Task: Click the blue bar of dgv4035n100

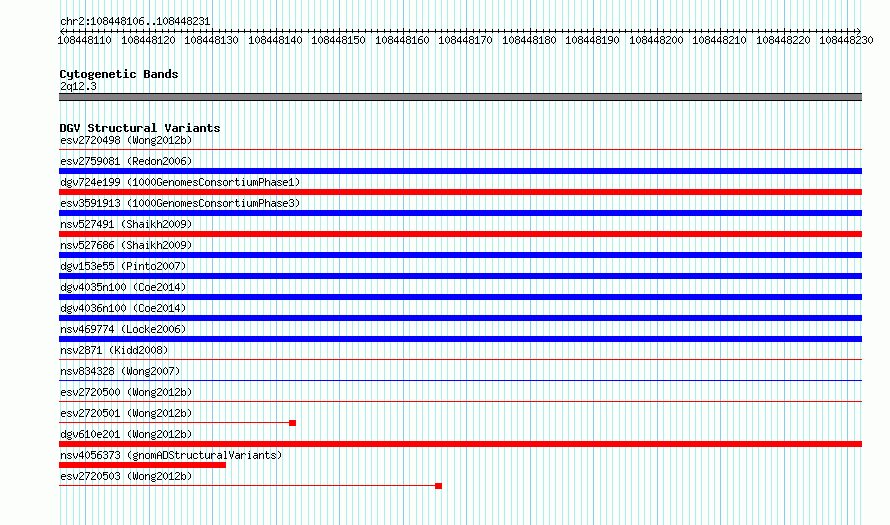Action: click(460, 297)
